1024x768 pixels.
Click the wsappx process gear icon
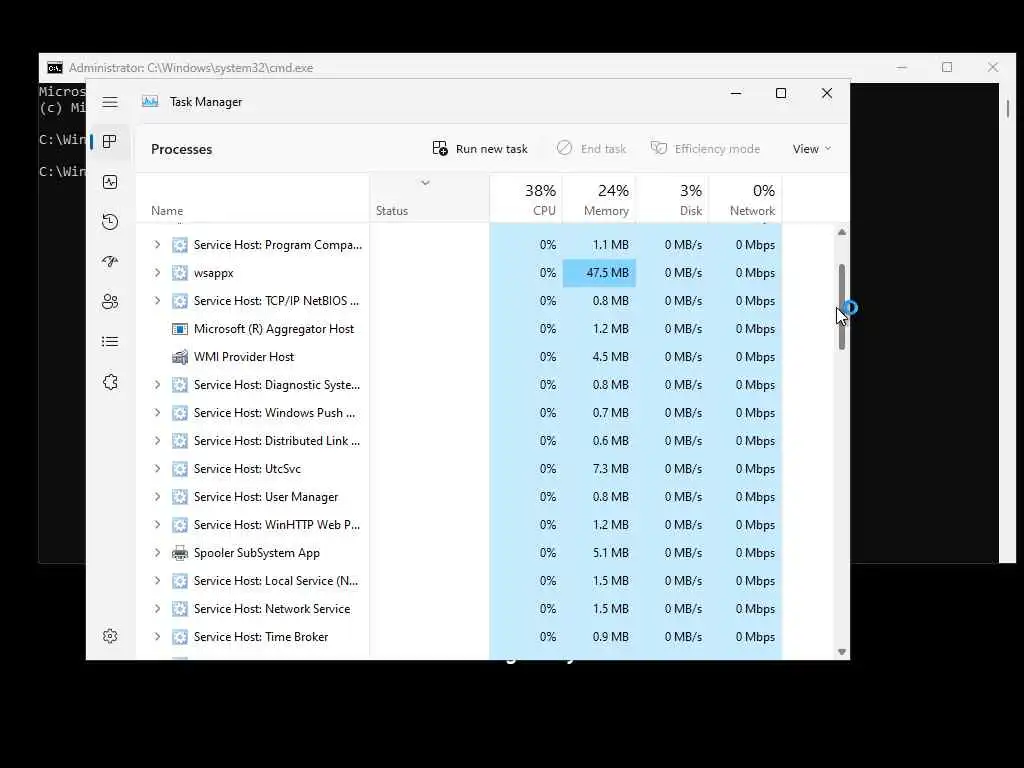[x=180, y=273]
